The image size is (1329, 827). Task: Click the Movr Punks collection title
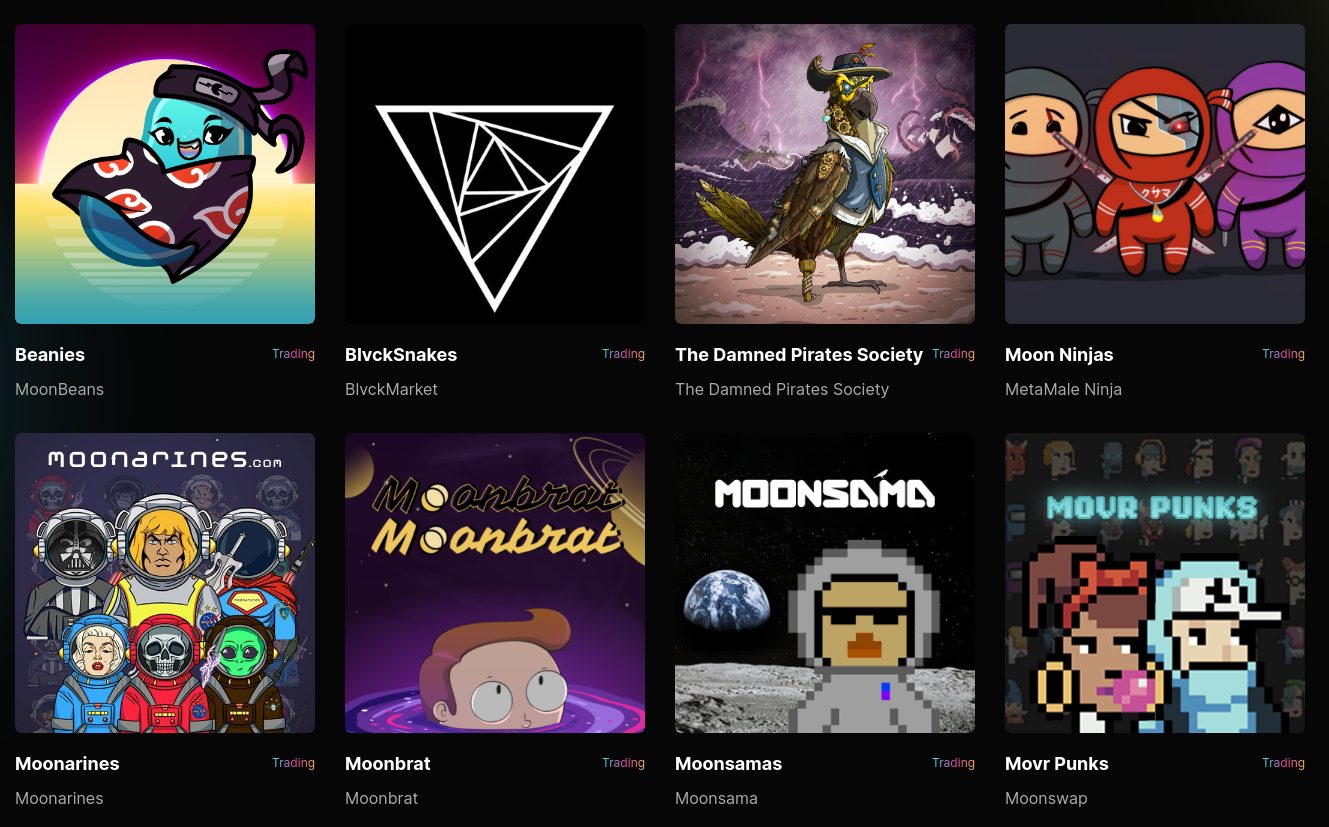point(1057,764)
